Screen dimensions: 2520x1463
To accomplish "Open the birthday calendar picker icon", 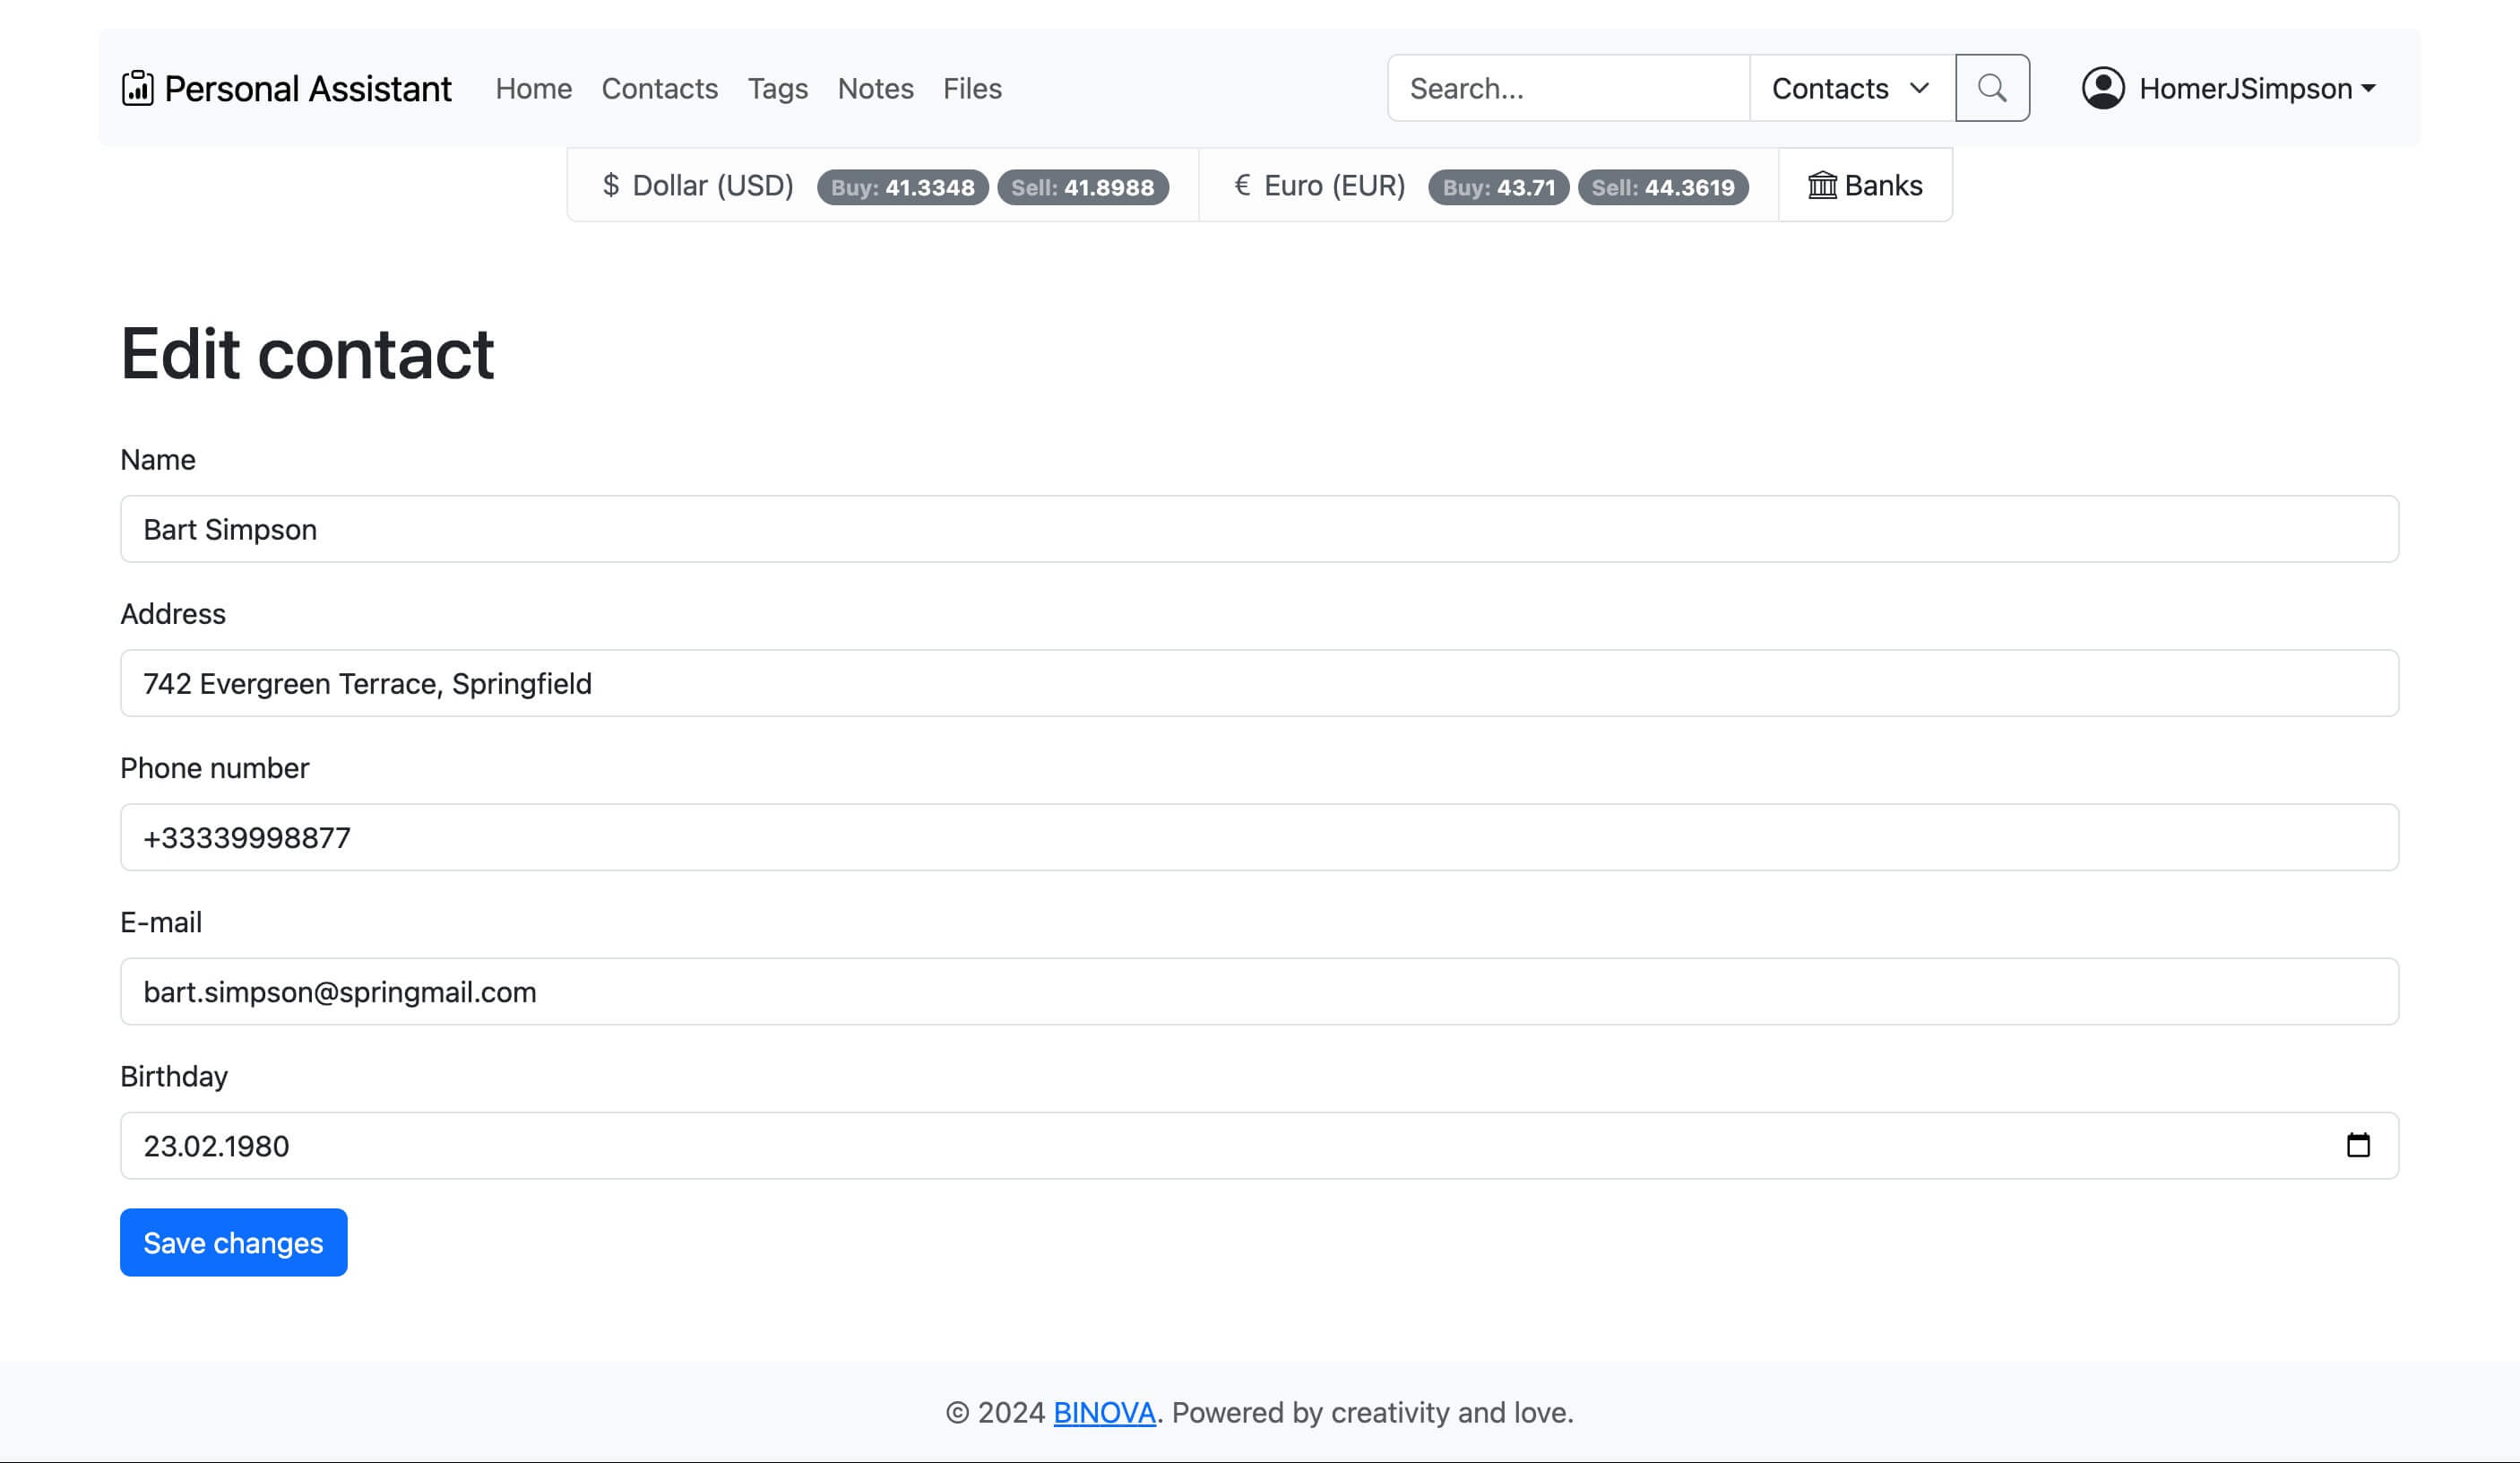I will click(2358, 1145).
